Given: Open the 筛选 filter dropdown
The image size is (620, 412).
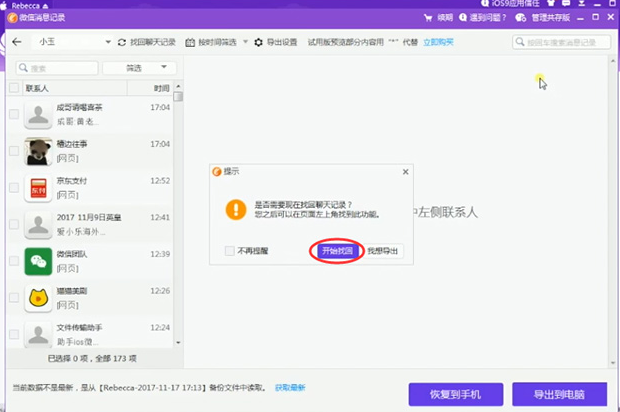Looking at the screenshot, I should click(139, 68).
